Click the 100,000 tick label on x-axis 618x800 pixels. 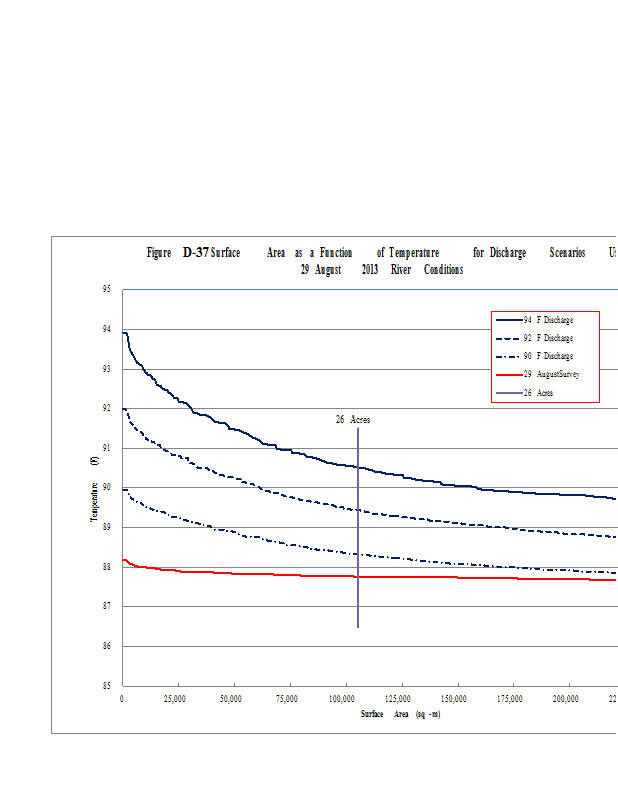pyautogui.click(x=344, y=699)
